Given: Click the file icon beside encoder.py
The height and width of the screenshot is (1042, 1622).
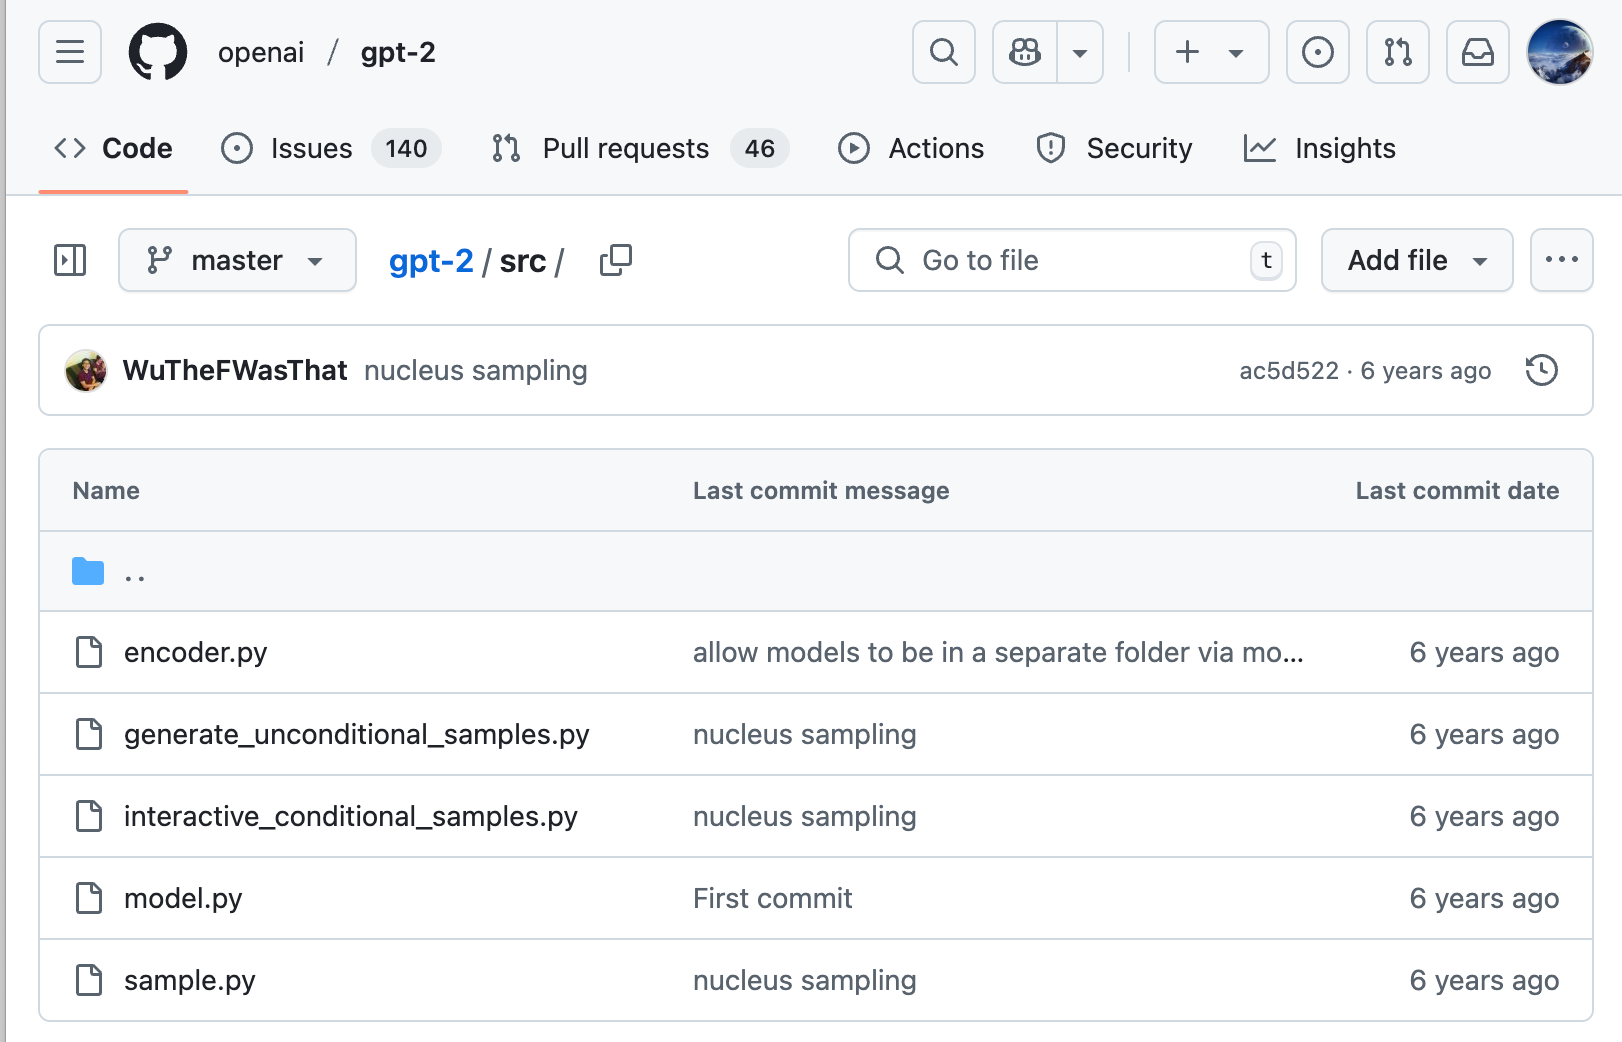Looking at the screenshot, I should pos(89,652).
